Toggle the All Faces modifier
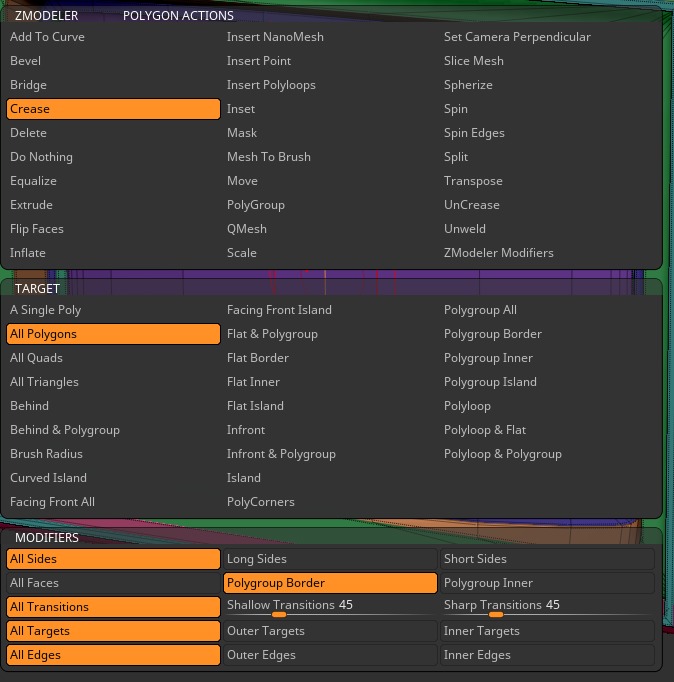The height and width of the screenshot is (682, 674). point(113,583)
